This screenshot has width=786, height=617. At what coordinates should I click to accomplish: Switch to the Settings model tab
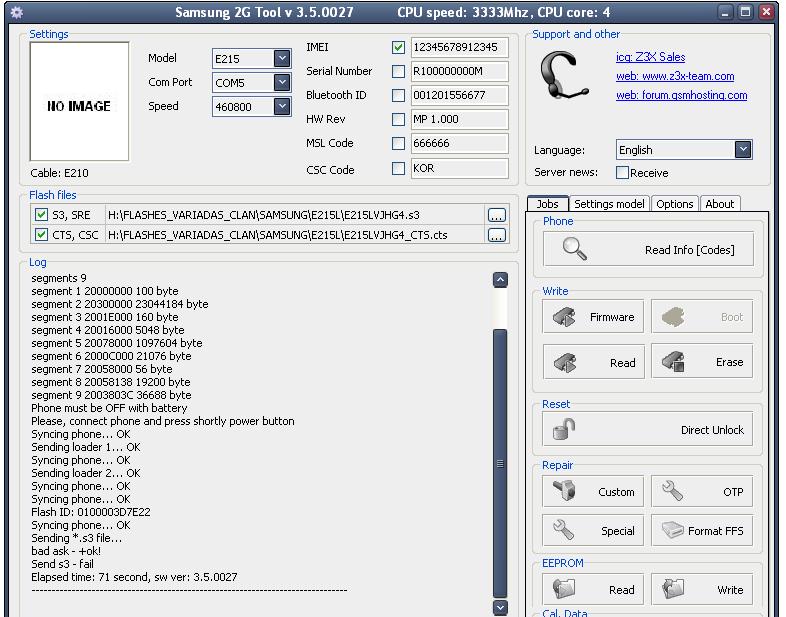click(x=609, y=204)
